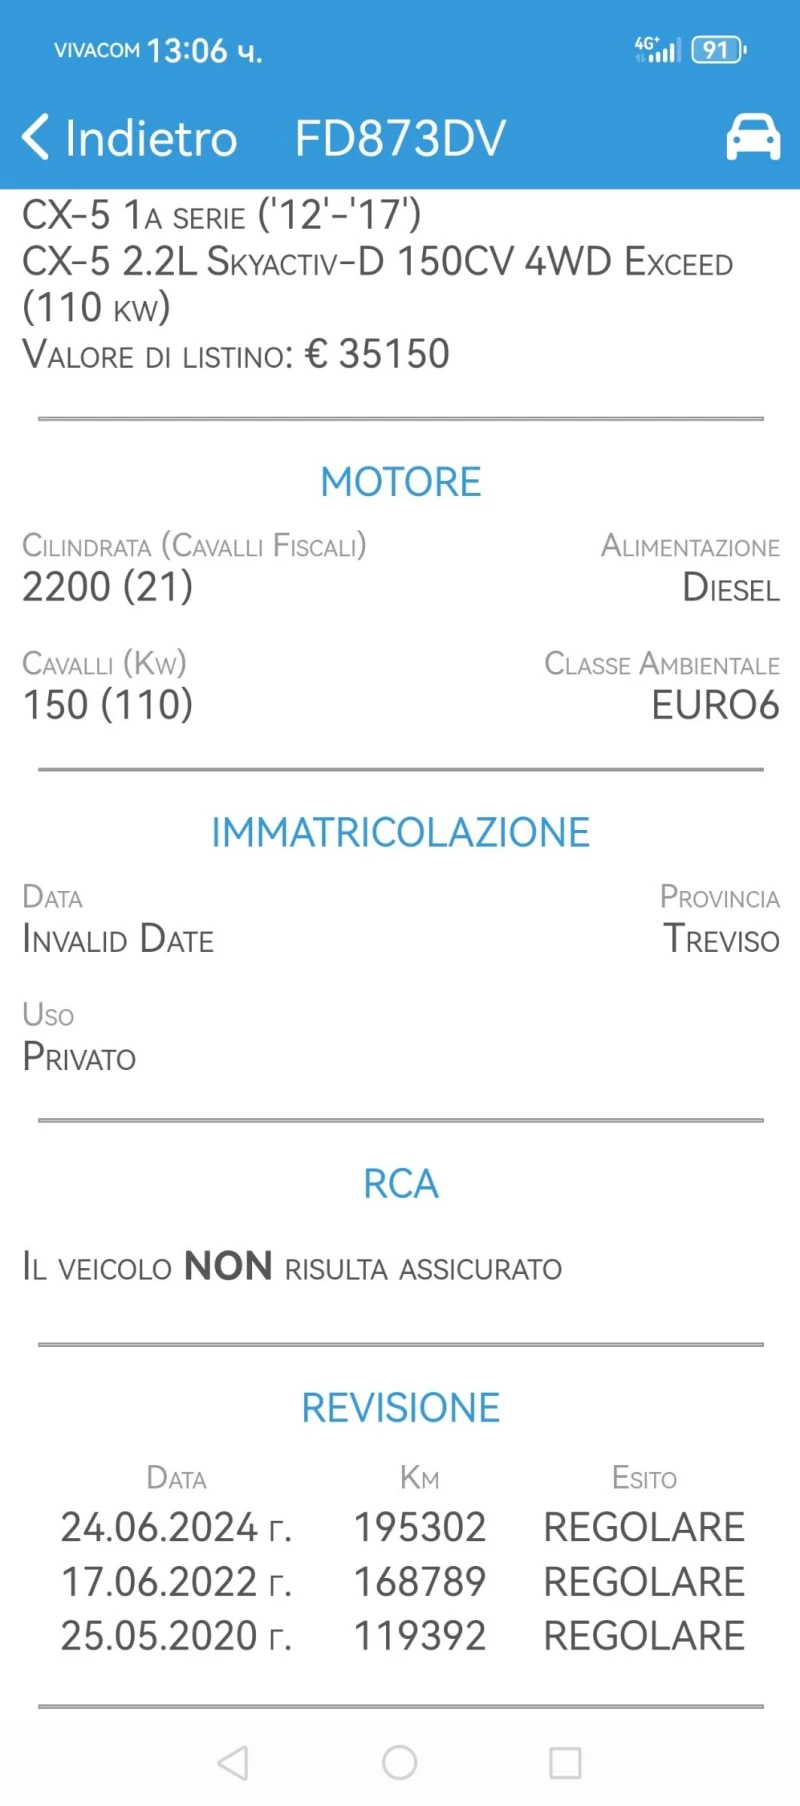The height and width of the screenshot is (1806, 800).
Task: Tap the EURO6 environmental class value
Action: (715, 705)
